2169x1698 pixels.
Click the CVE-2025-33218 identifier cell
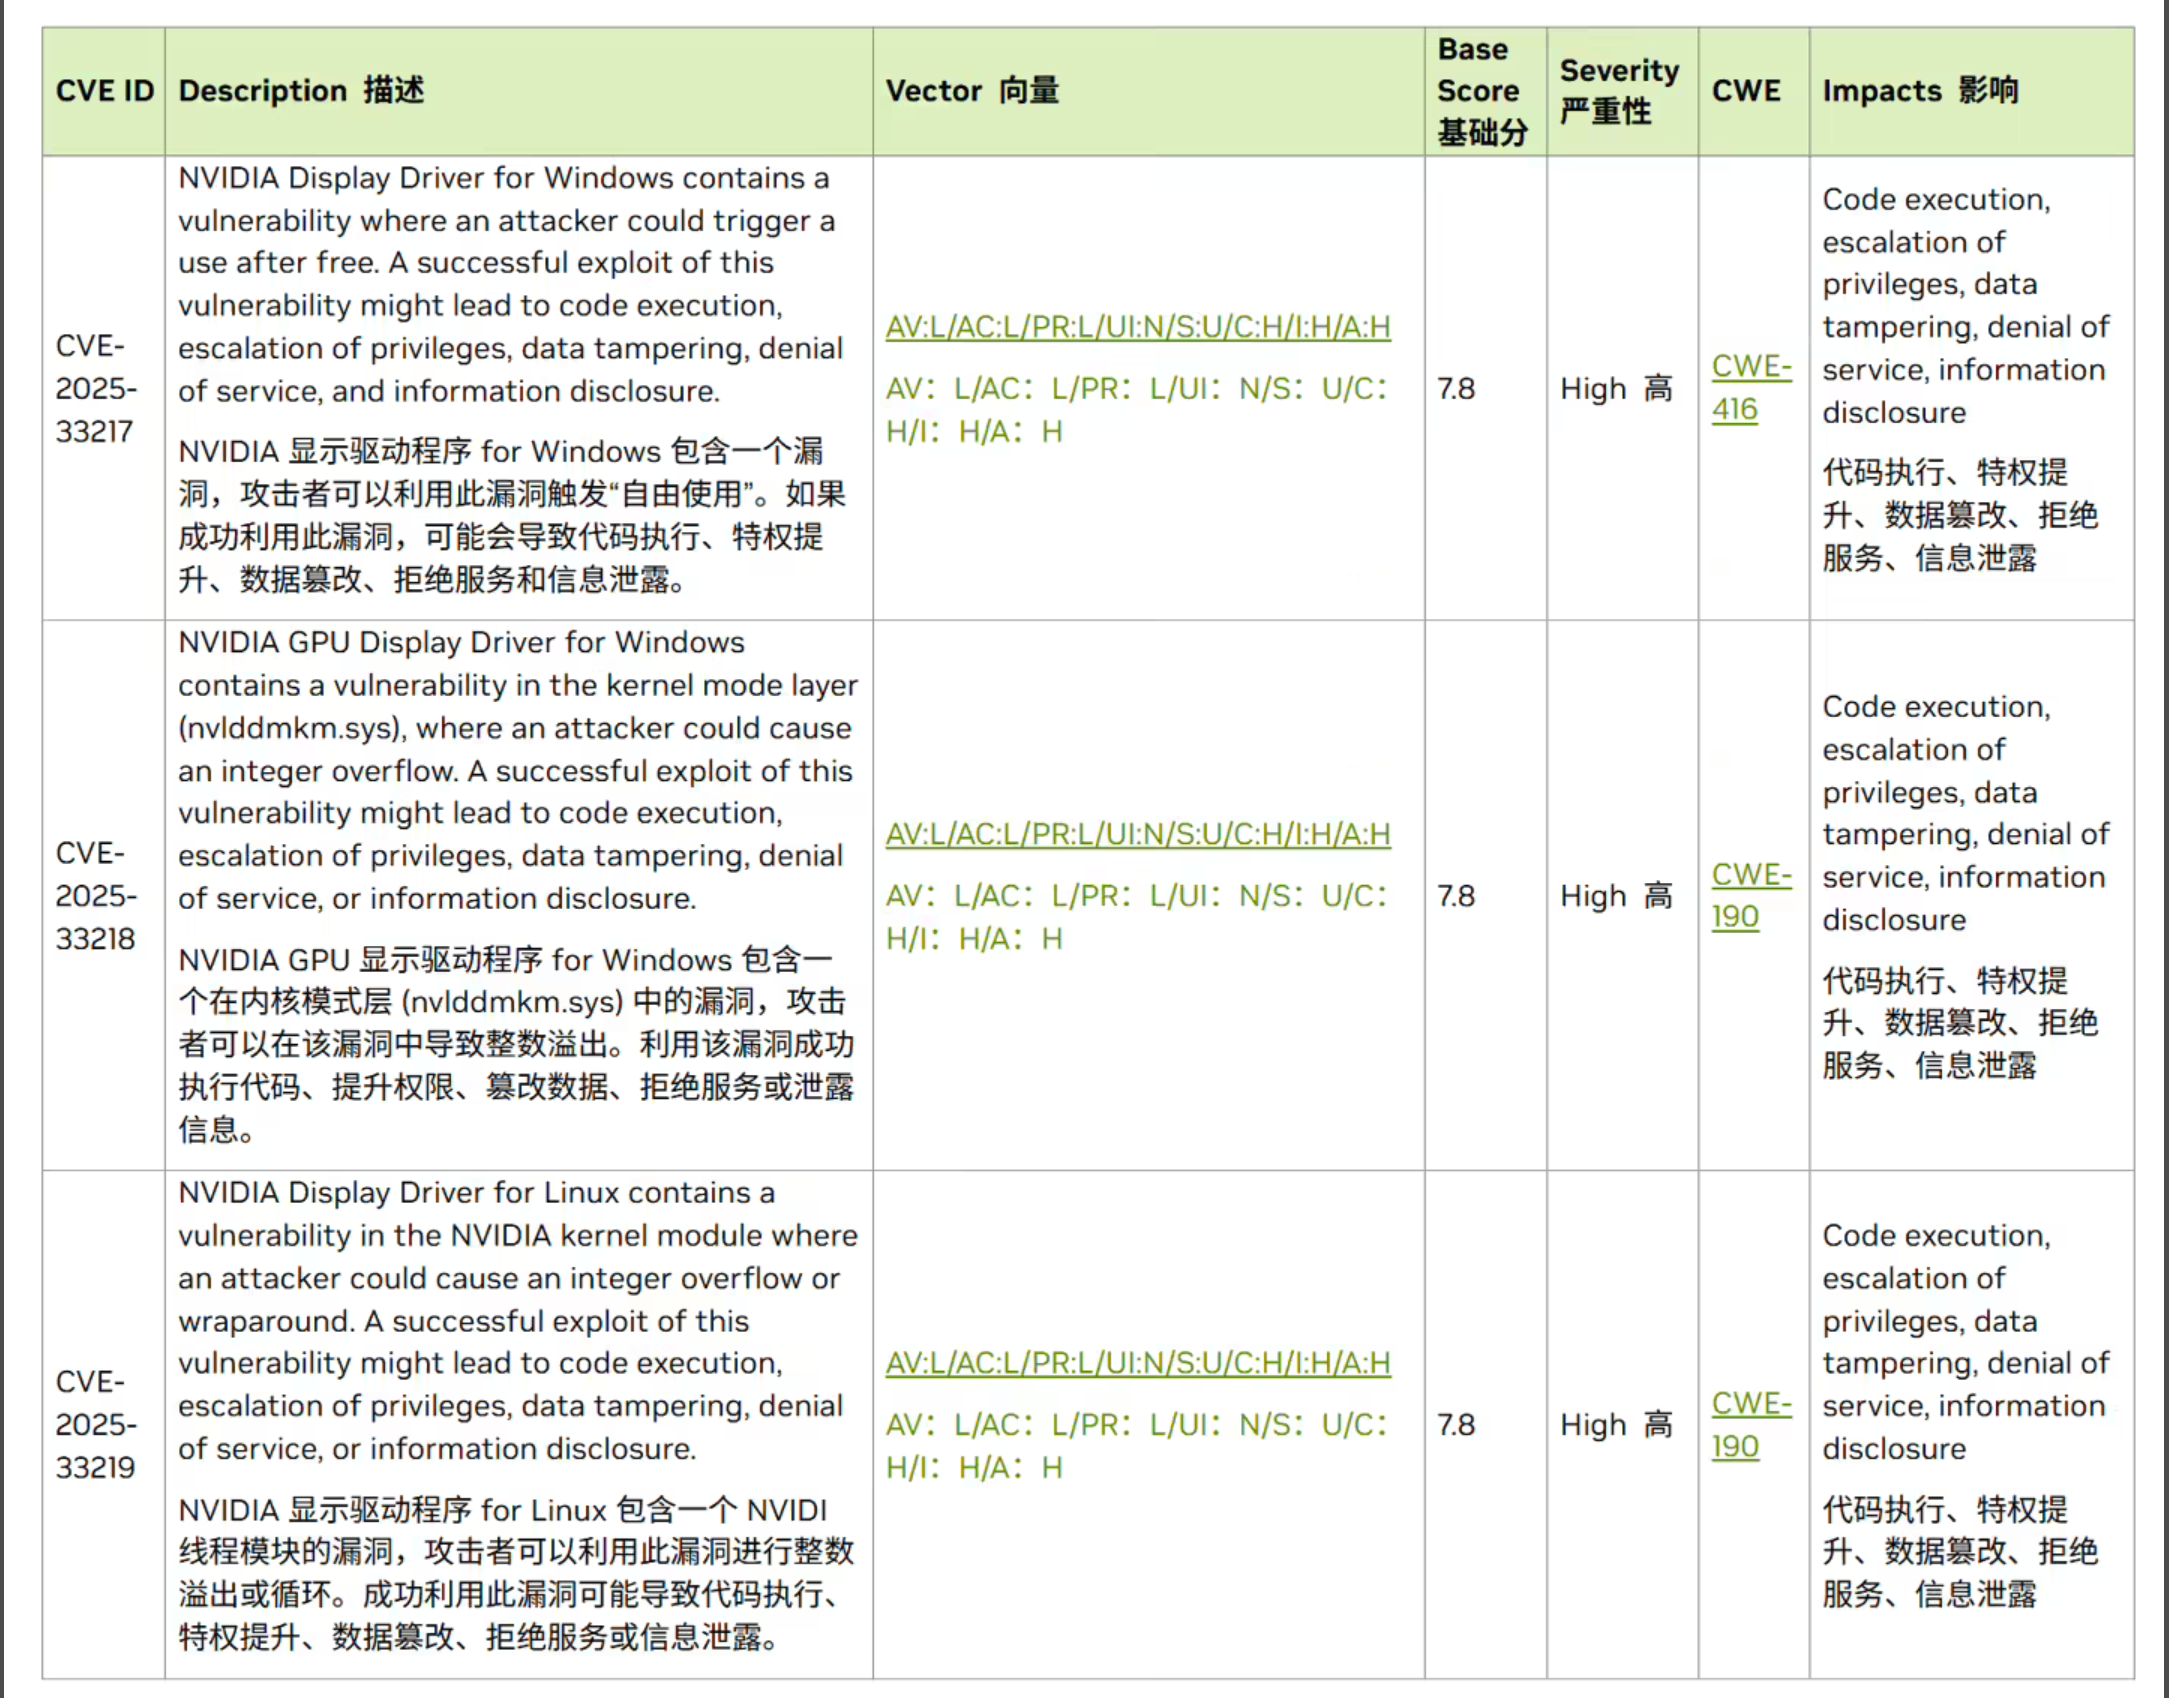click(x=96, y=895)
